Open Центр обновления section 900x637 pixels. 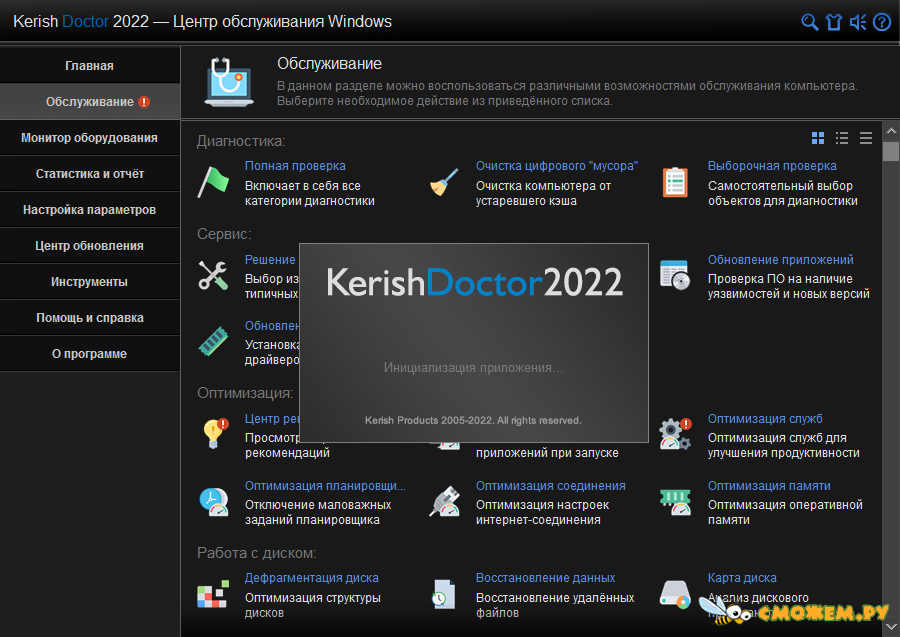[x=90, y=246]
